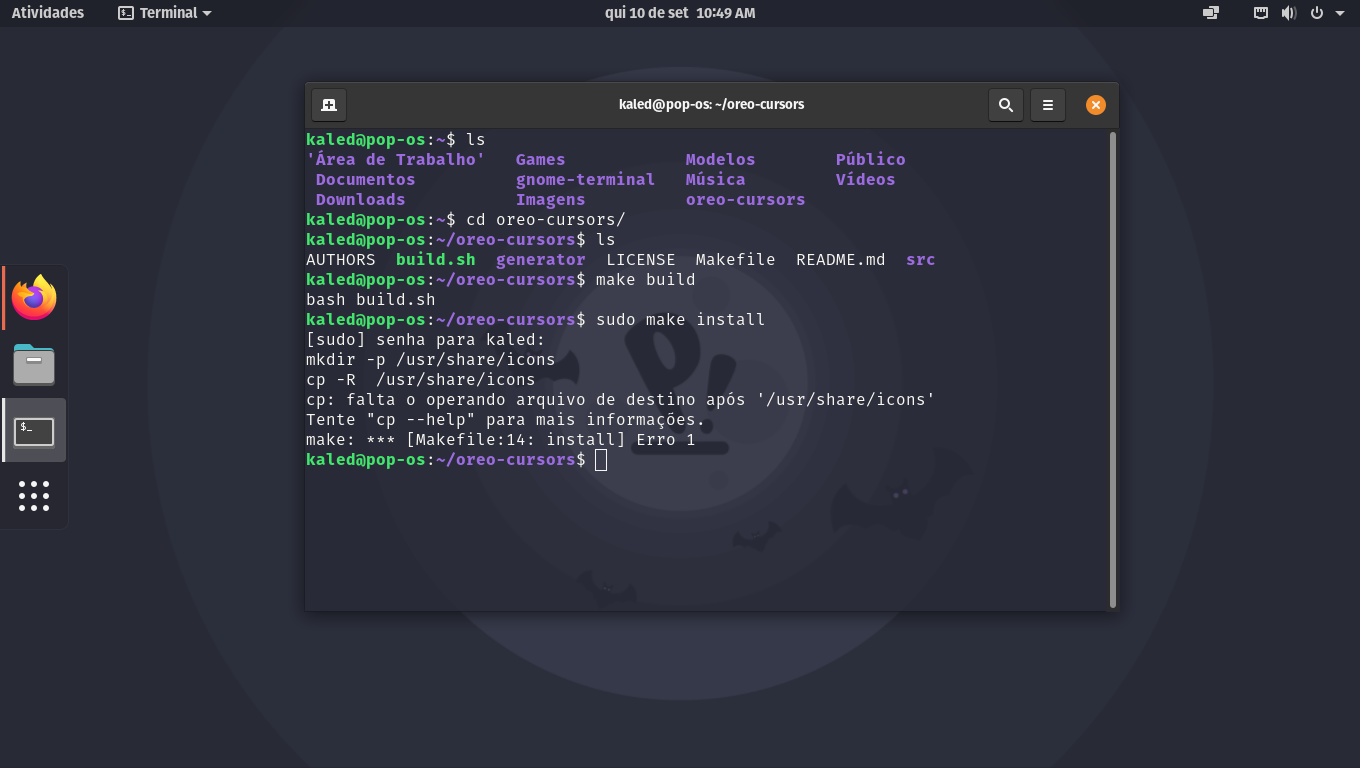Screen dimensions: 1360x768
Task: Click the blinking cursor at the shell prompt
Action: (x=600, y=459)
